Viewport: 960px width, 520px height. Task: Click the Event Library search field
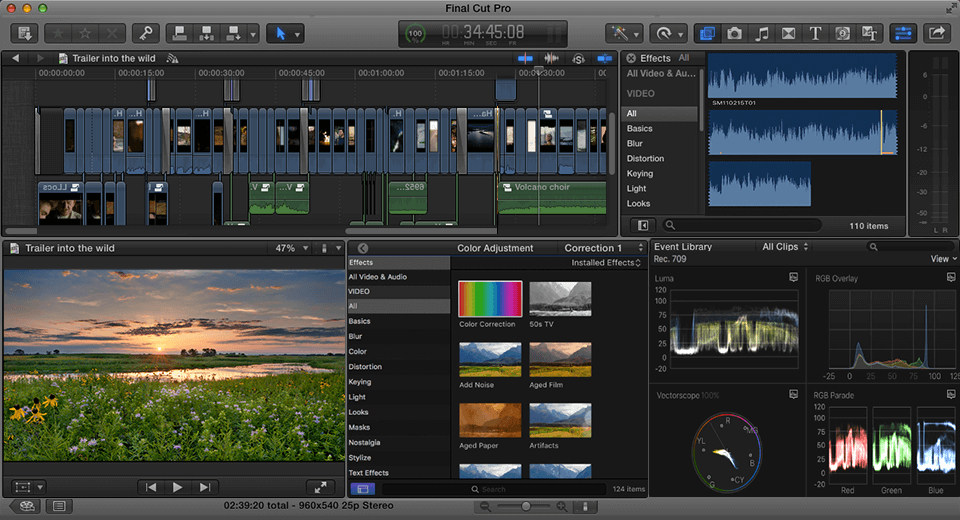click(x=909, y=247)
